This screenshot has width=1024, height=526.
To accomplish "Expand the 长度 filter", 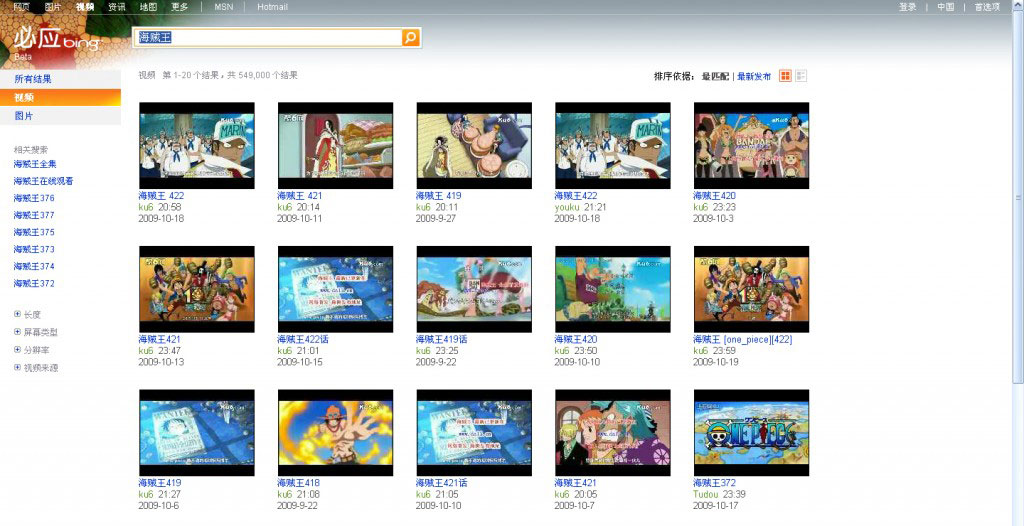I will [27, 314].
